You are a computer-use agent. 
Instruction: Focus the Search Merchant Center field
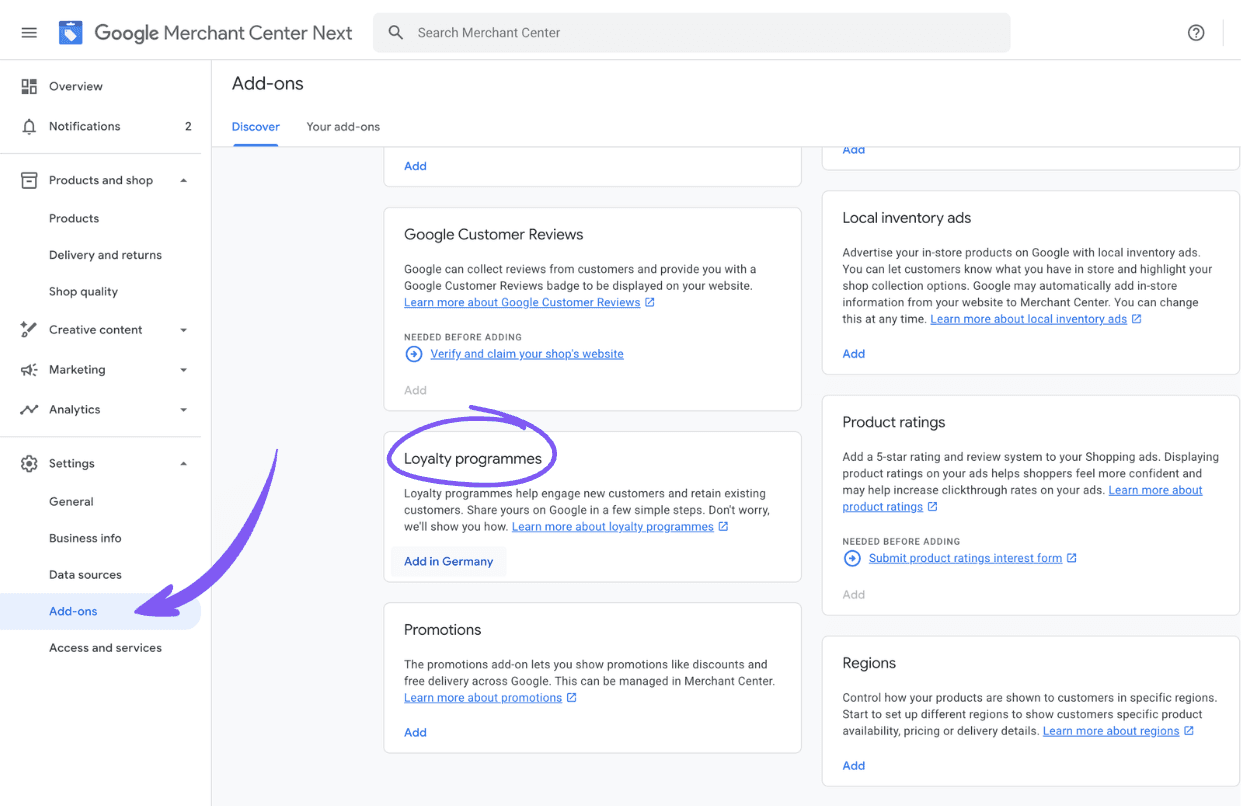pos(691,33)
